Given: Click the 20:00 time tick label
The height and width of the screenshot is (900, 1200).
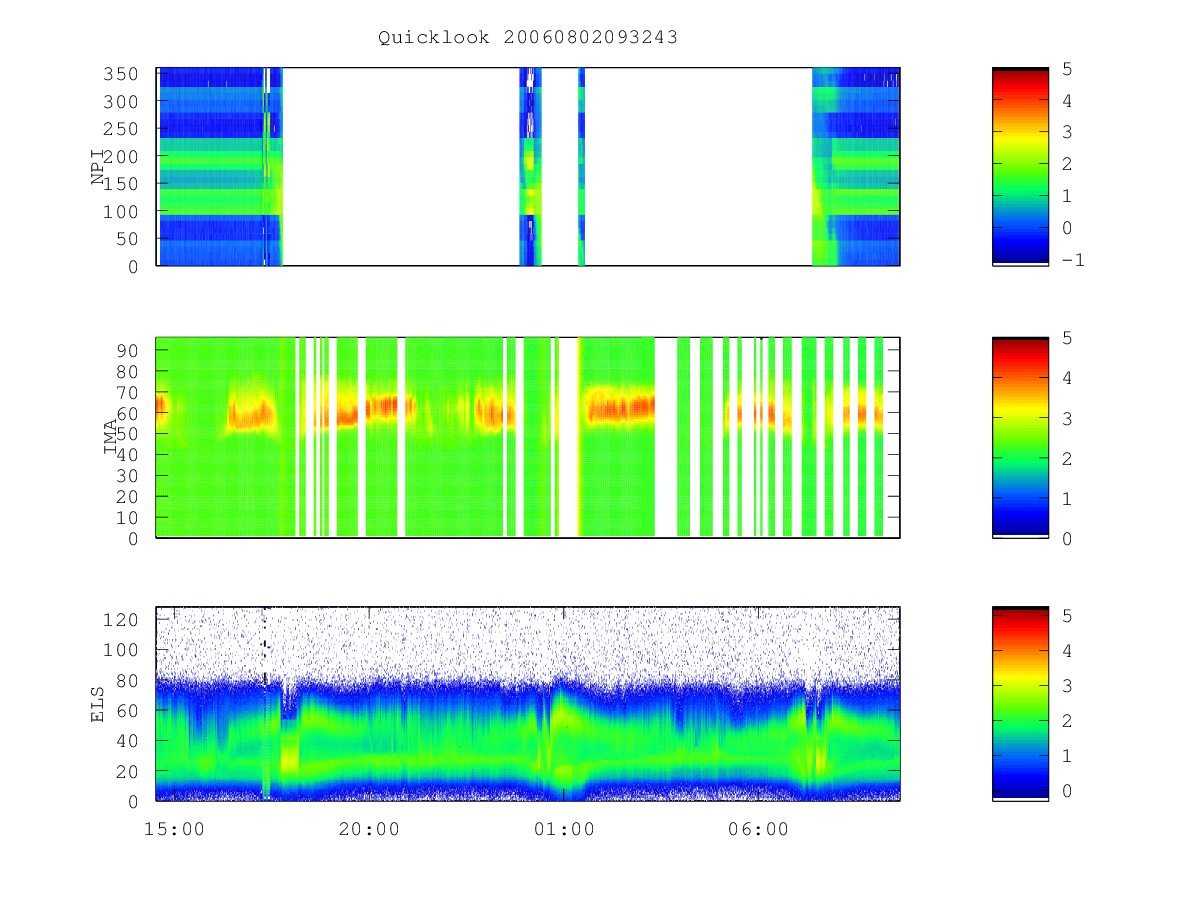Looking at the screenshot, I should click(x=369, y=829).
